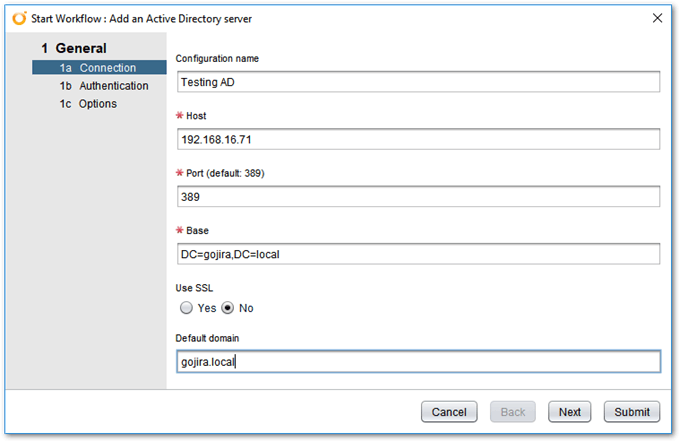Click the Default domain label

207,338
